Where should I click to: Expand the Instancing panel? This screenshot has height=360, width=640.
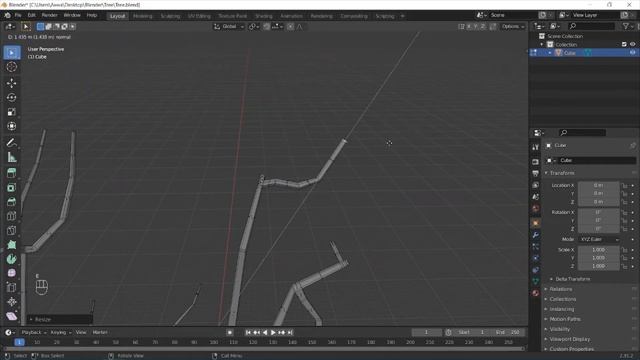(562, 309)
